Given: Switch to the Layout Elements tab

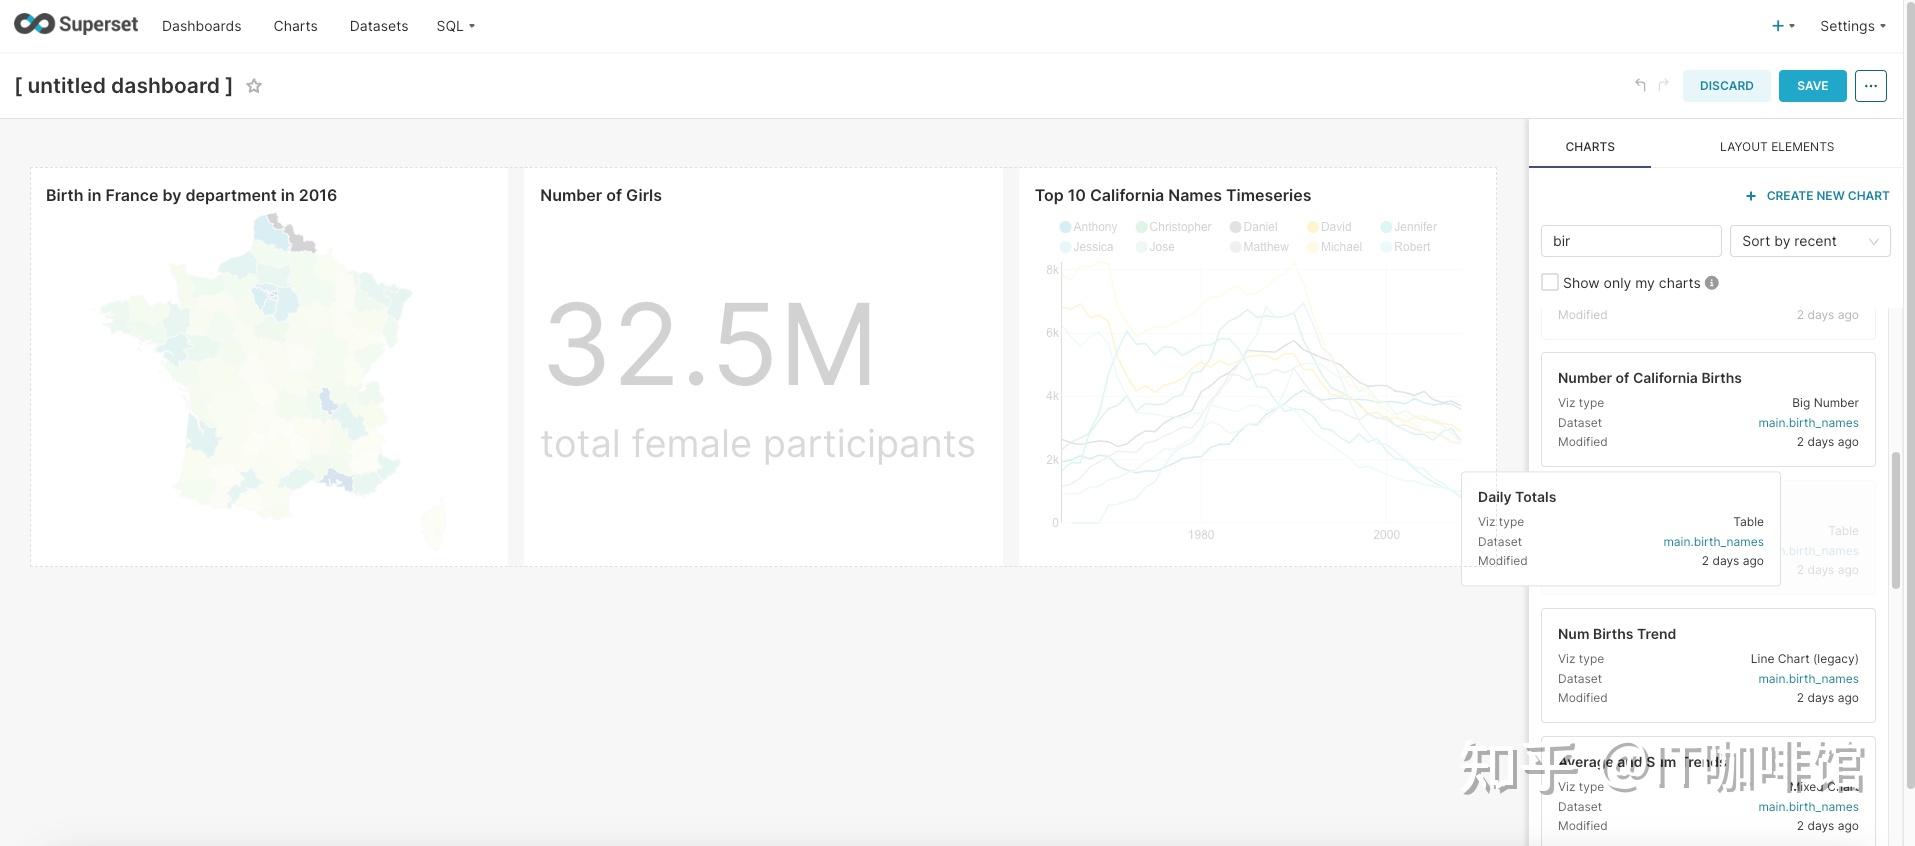Looking at the screenshot, I should pos(1776,147).
